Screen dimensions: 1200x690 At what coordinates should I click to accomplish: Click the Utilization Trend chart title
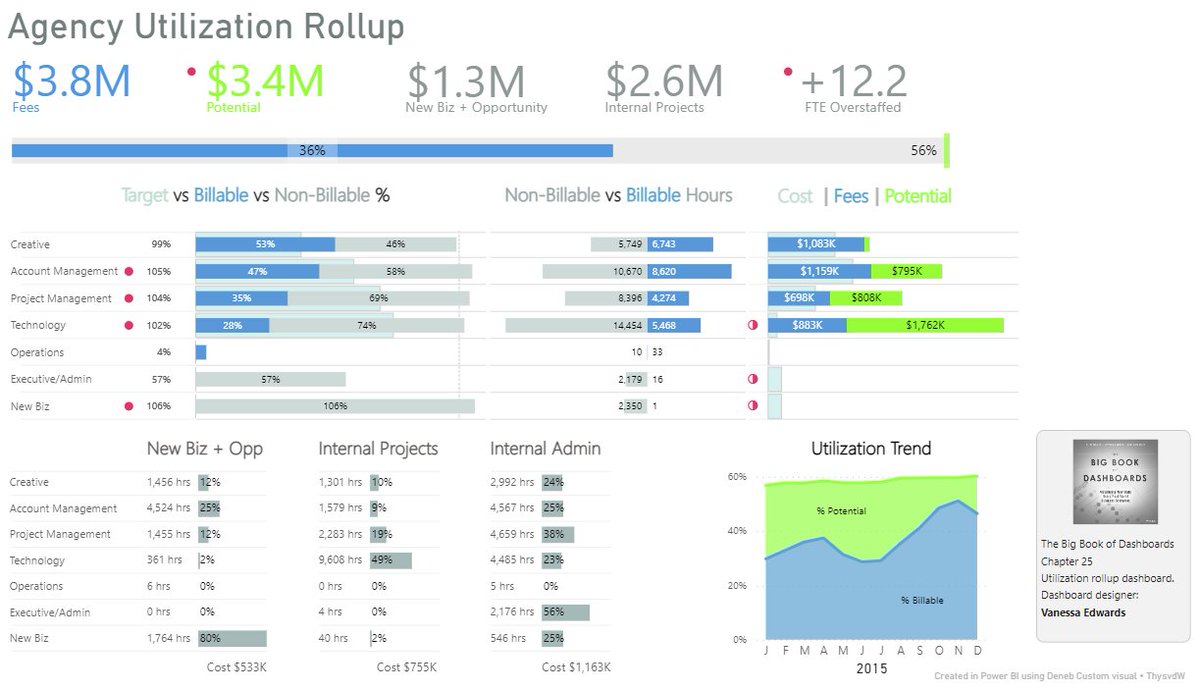tap(871, 449)
